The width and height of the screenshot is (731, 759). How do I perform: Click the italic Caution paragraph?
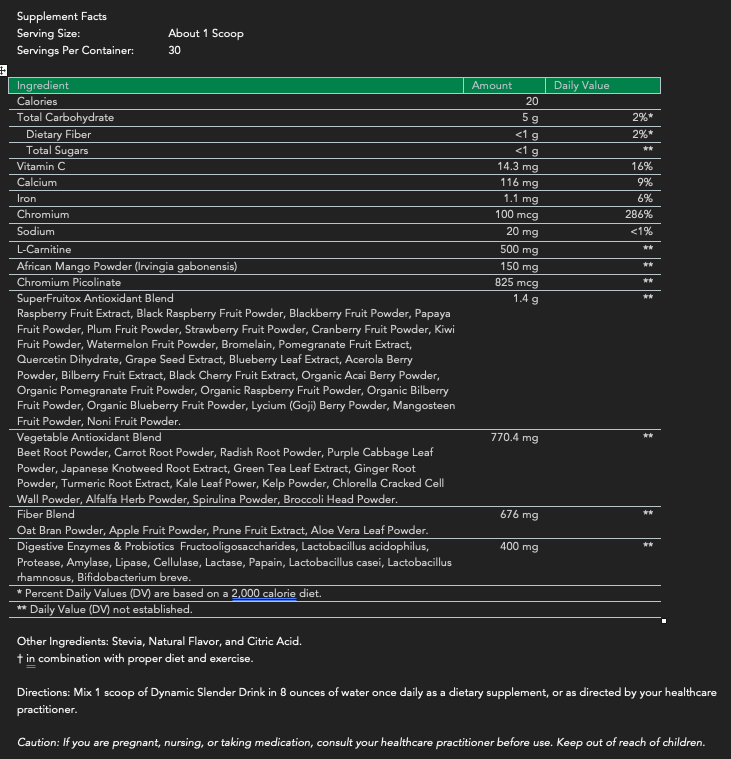tap(360, 743)
